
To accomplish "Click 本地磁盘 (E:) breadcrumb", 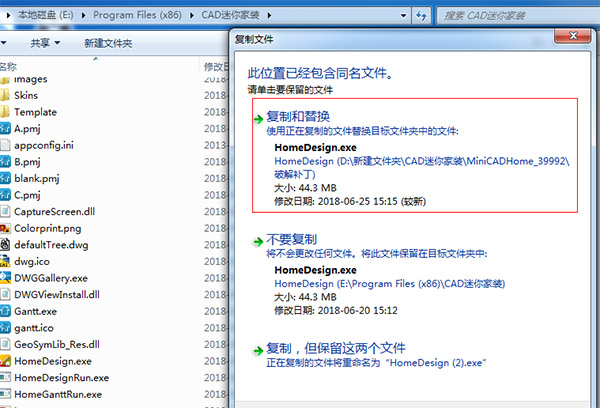I will [46, 15].
